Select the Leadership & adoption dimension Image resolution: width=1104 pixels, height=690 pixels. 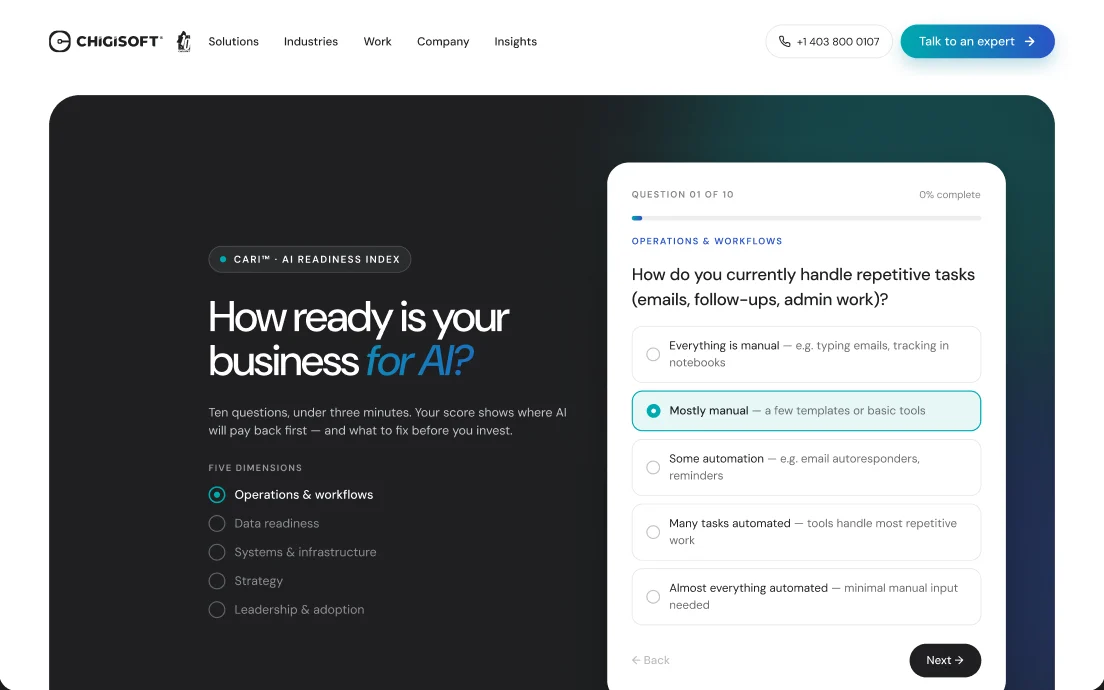[x=287, y=610]
